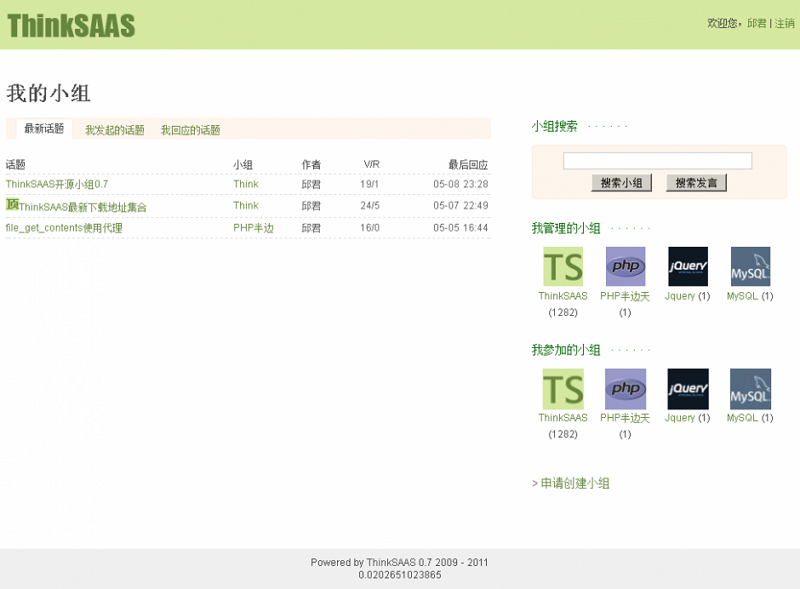Open topic file_get_contents使用代理

pos(64,228)
